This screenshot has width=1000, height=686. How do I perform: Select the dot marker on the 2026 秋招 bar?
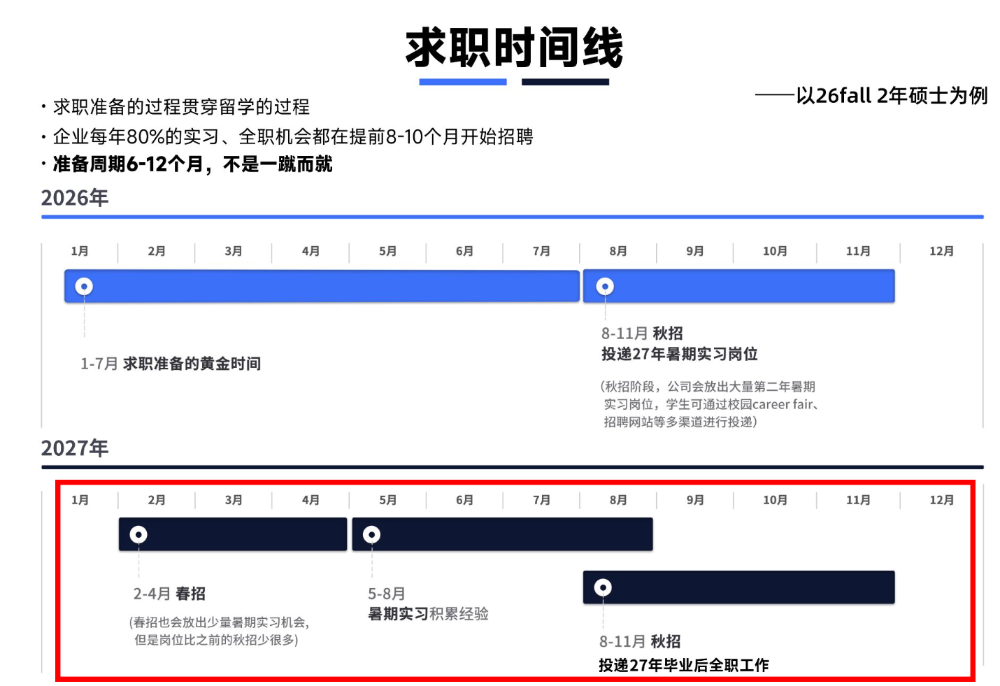604,286
